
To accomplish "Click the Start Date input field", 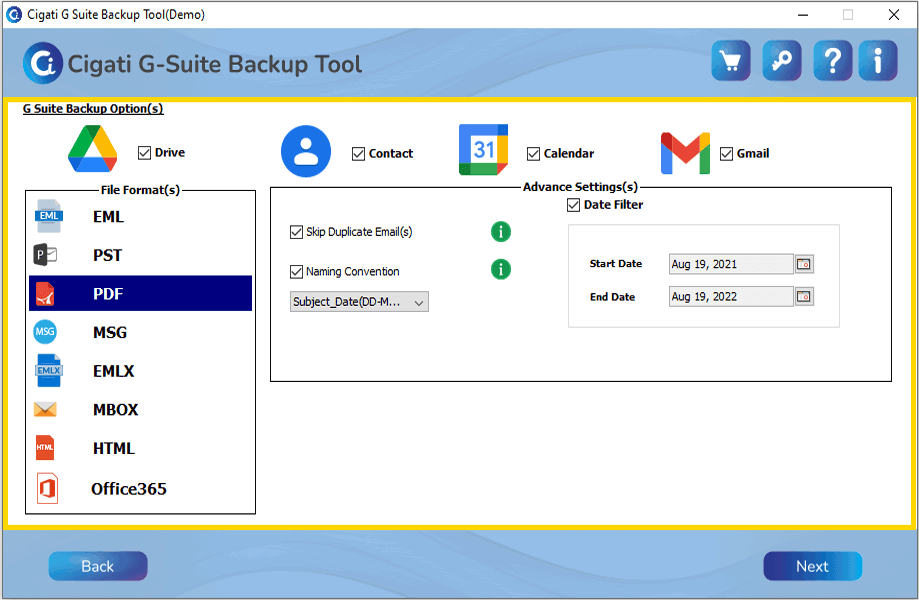I will [x=730, y=264].
